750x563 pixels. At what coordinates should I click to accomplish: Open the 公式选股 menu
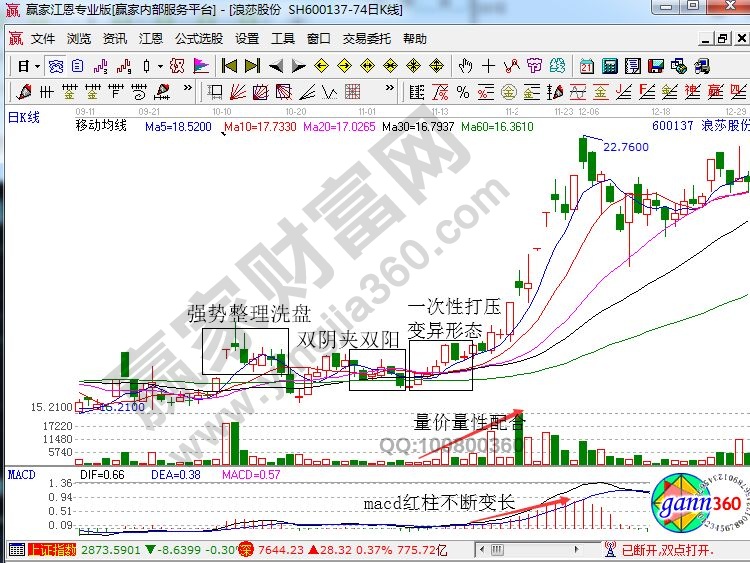[199, 39]
